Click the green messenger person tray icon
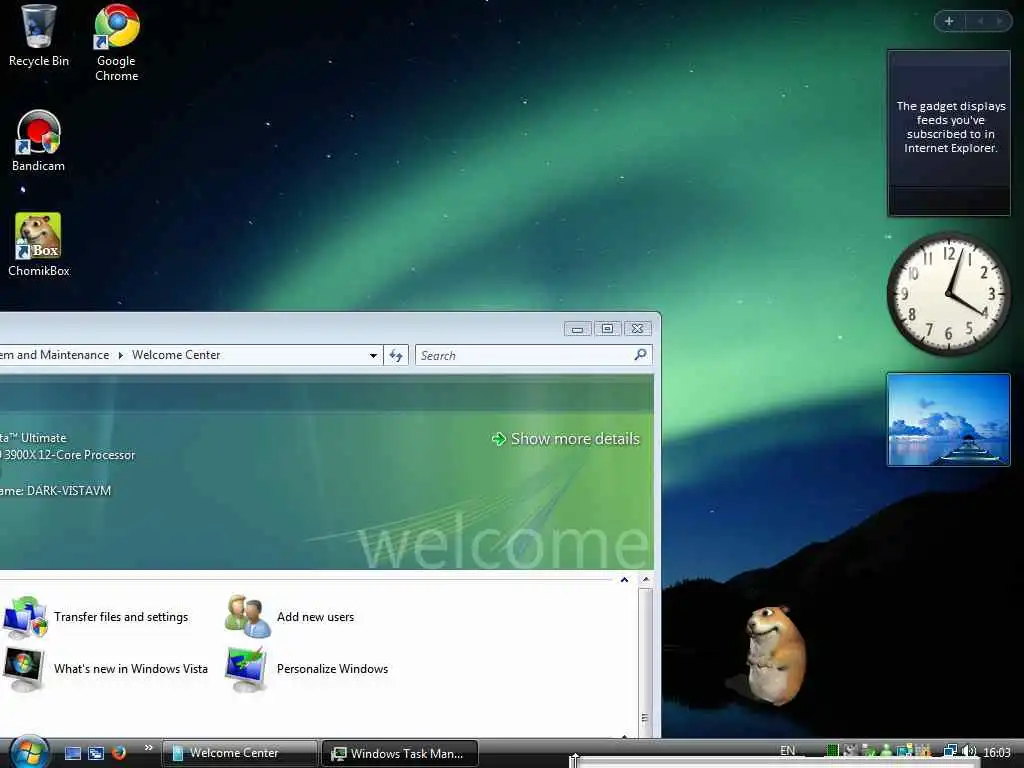The width and height of the screenshot is (1024, 768). 886,752
